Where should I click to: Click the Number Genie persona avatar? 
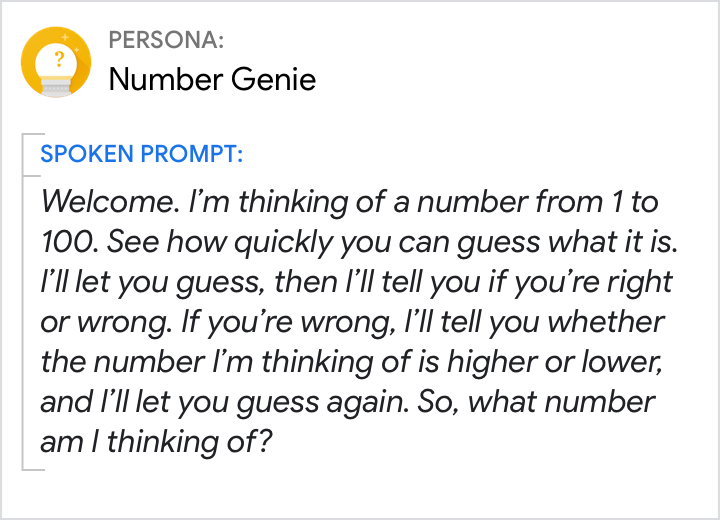pos(57,63)
